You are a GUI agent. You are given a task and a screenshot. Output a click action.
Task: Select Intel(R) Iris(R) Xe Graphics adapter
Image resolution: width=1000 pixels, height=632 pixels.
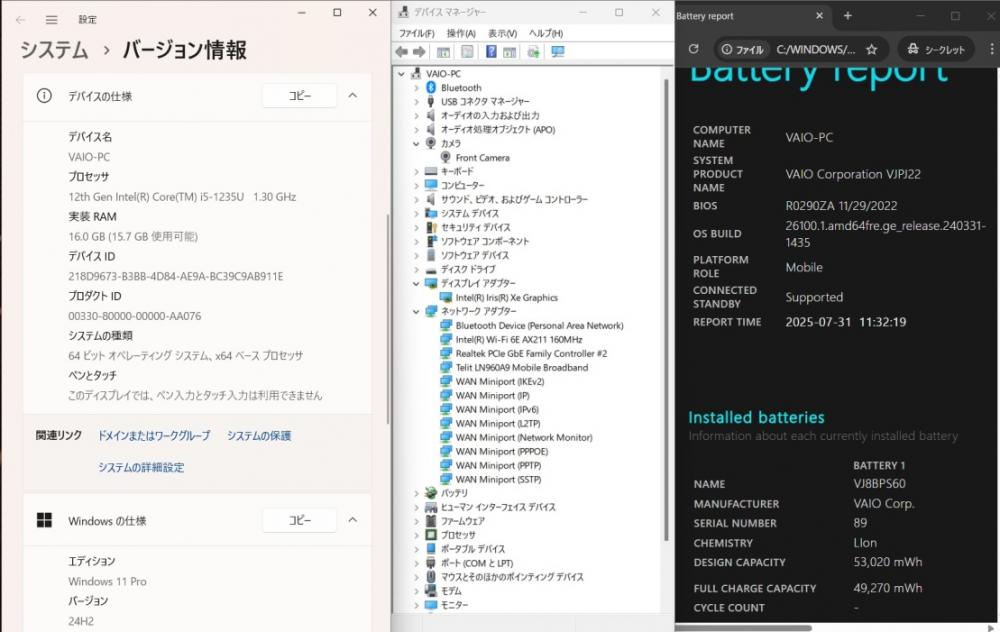tap(506, 298)
